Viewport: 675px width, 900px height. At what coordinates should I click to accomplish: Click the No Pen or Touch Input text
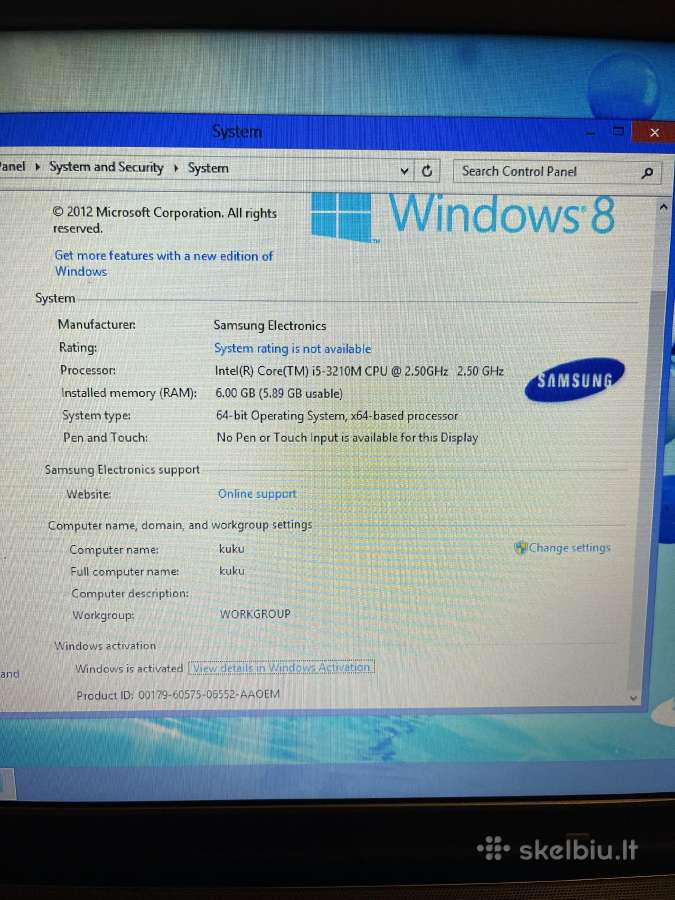pyautogui.click(x=347, y=437)
